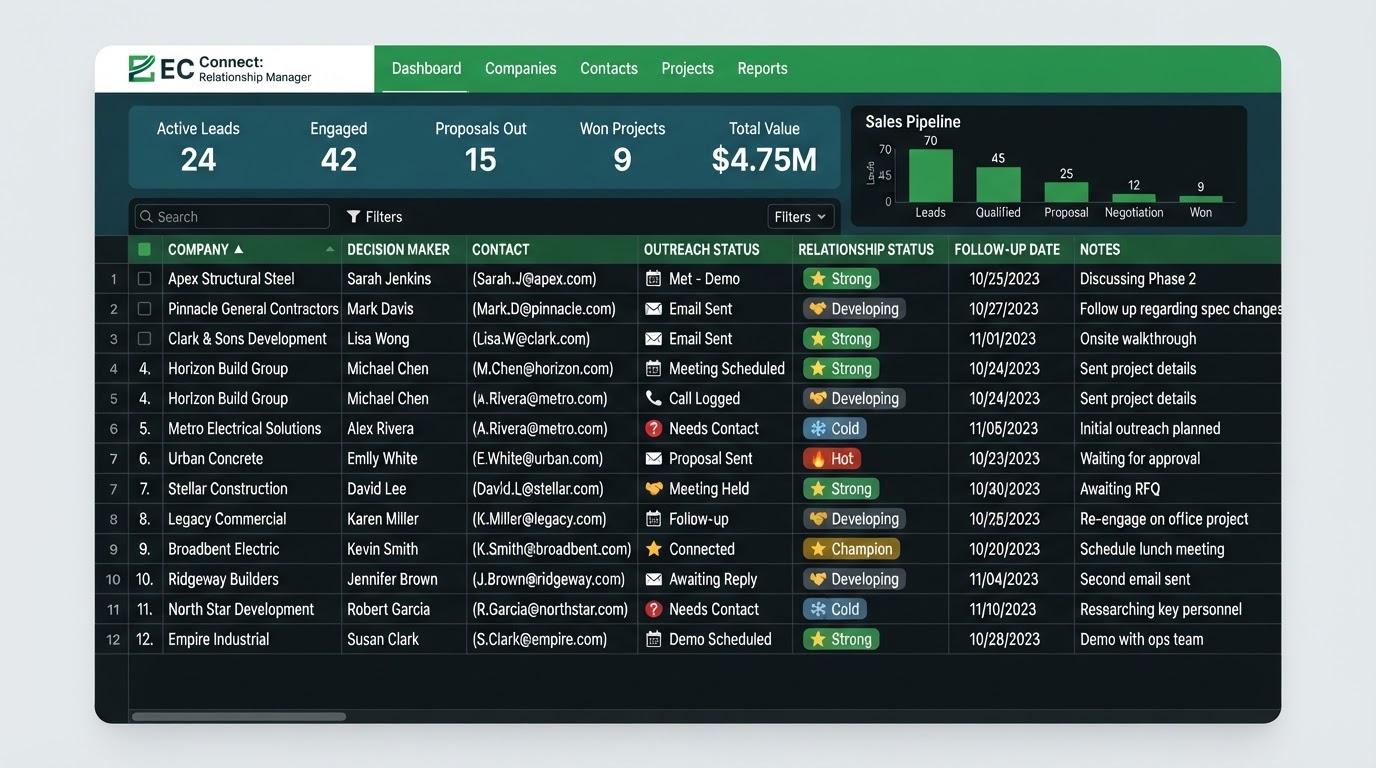
Task: Click the calendar icon beside Meeting Scheduled
Action: (654, 369)
